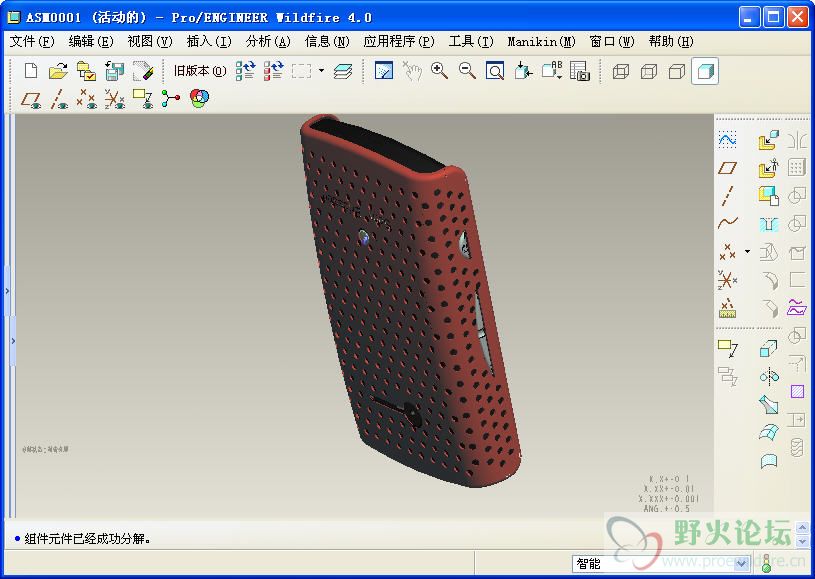Viewport: 815px width, 579px height.
Task: Toggle coordinate systems visibility
Action: point(114,99)
